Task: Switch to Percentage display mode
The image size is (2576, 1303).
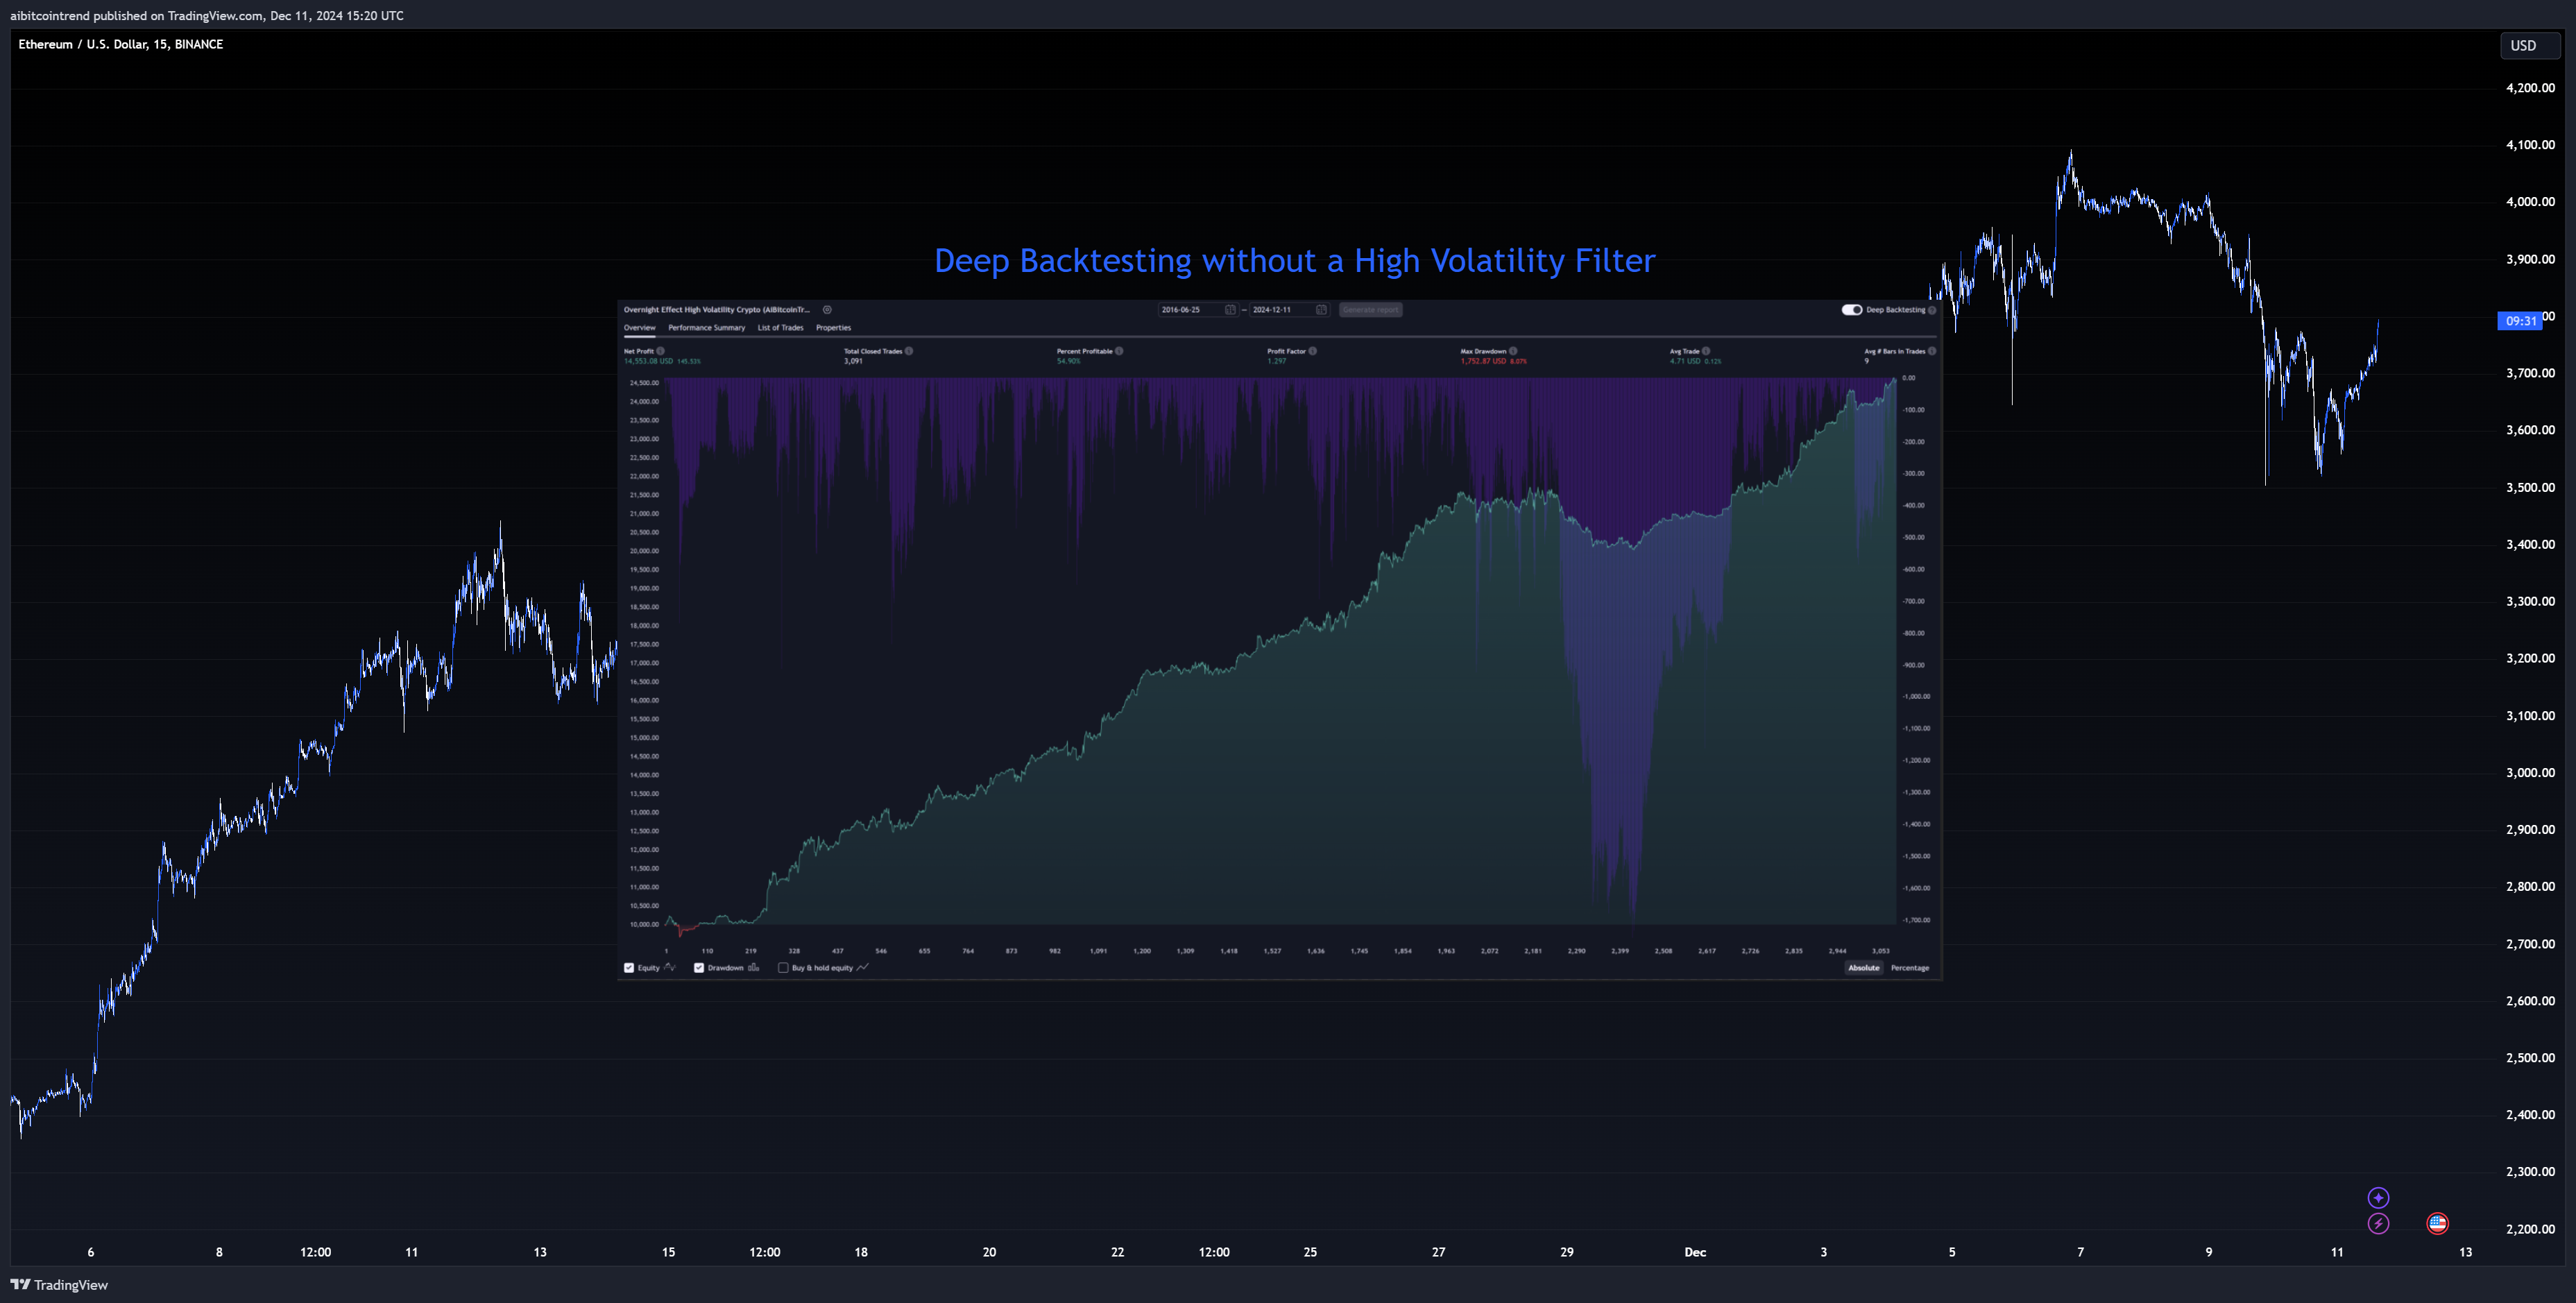Action: [1910, 968]
